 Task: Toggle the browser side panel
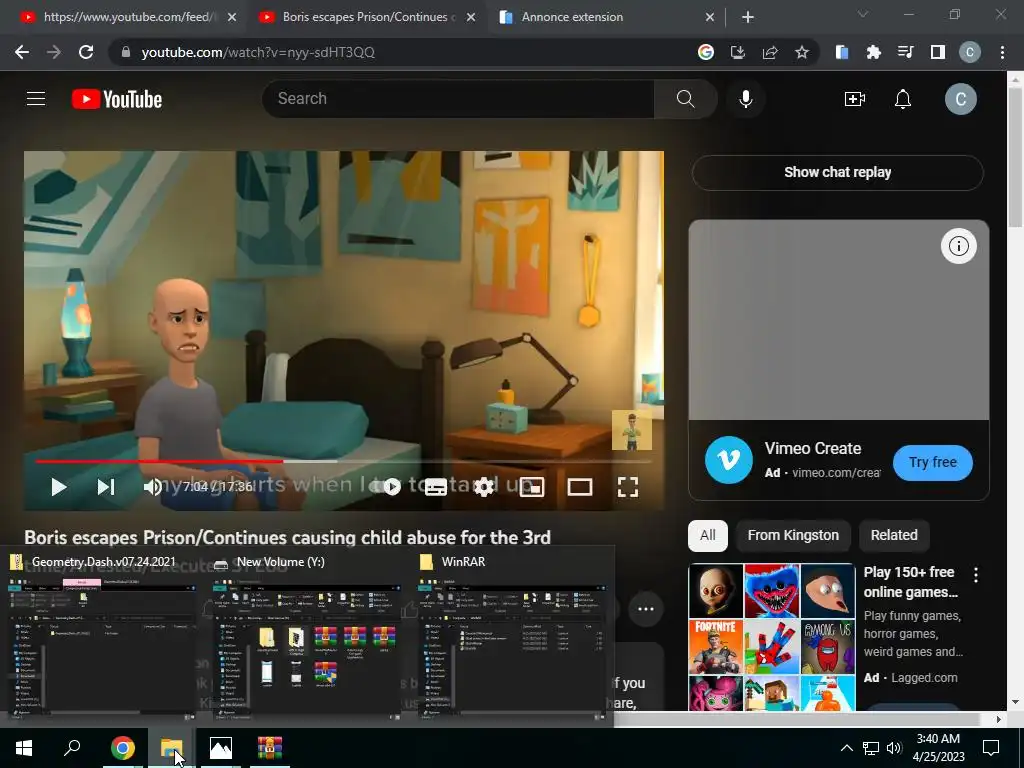coord(938,52)
